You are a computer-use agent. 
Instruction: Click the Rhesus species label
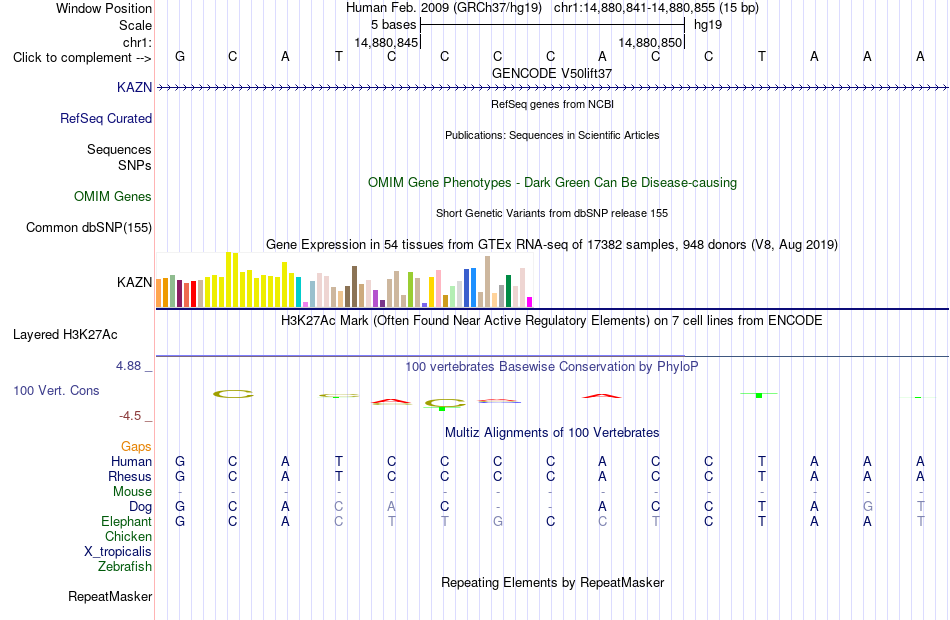click(x=130, y=476)
